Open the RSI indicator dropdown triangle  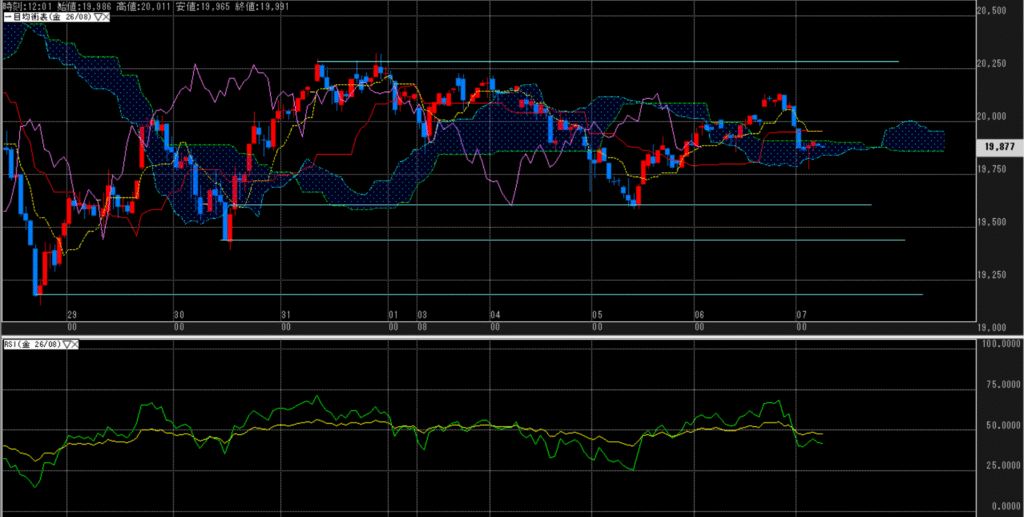point(67,345)
